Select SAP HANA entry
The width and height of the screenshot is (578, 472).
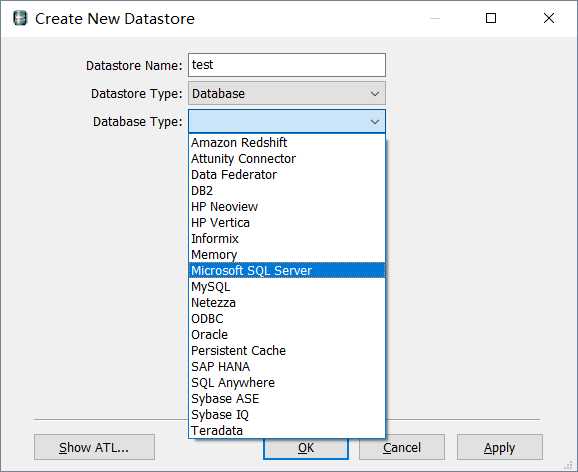pyautogui.click(x=287, y=367)
